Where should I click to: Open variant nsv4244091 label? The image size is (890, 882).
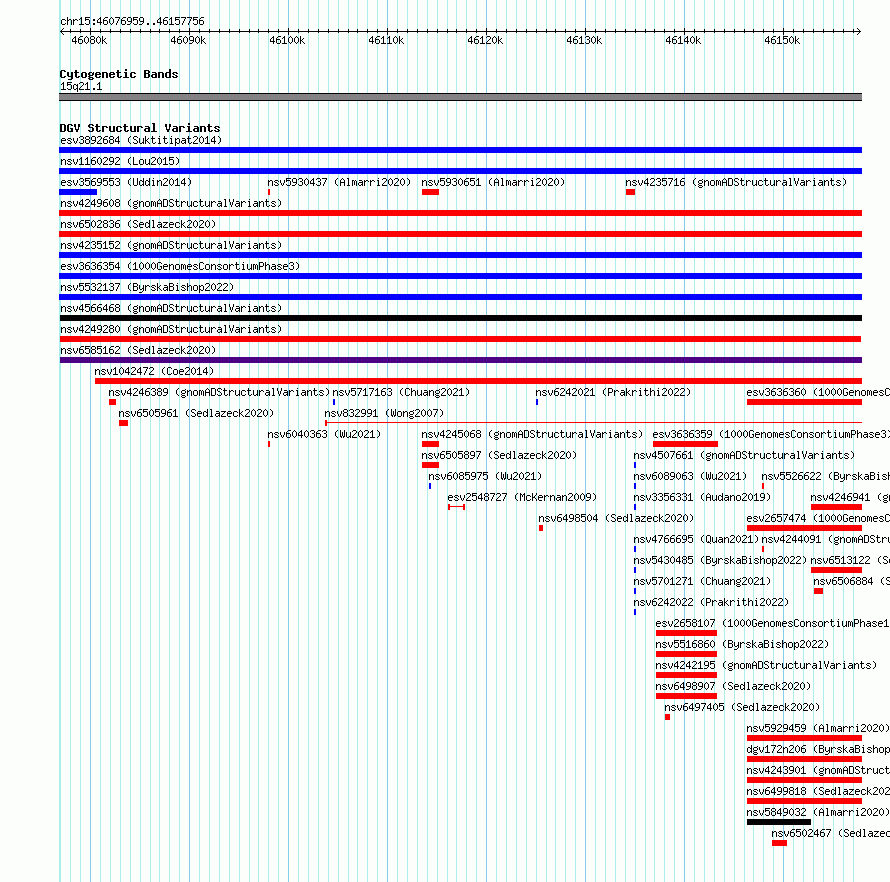[825, 539]
